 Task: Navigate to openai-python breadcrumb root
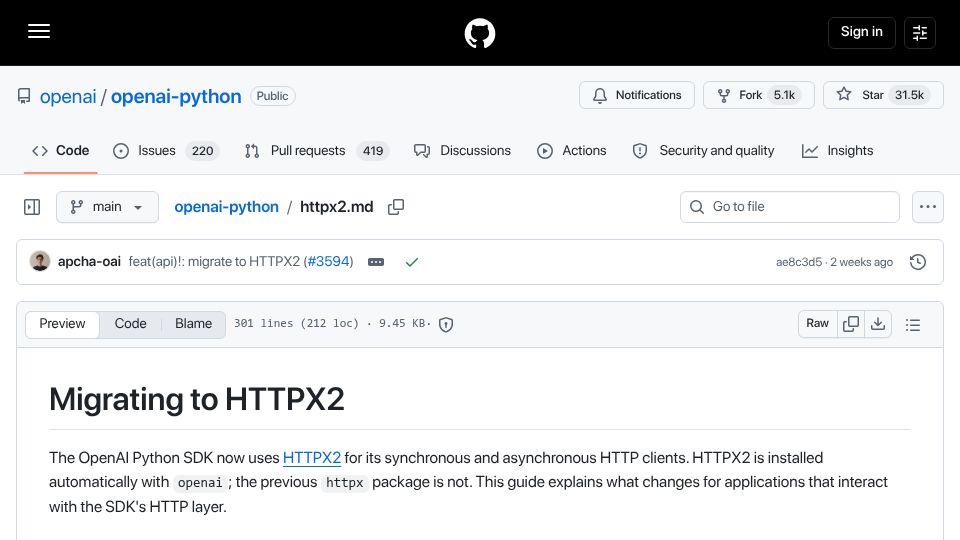(x=227, y=207)
